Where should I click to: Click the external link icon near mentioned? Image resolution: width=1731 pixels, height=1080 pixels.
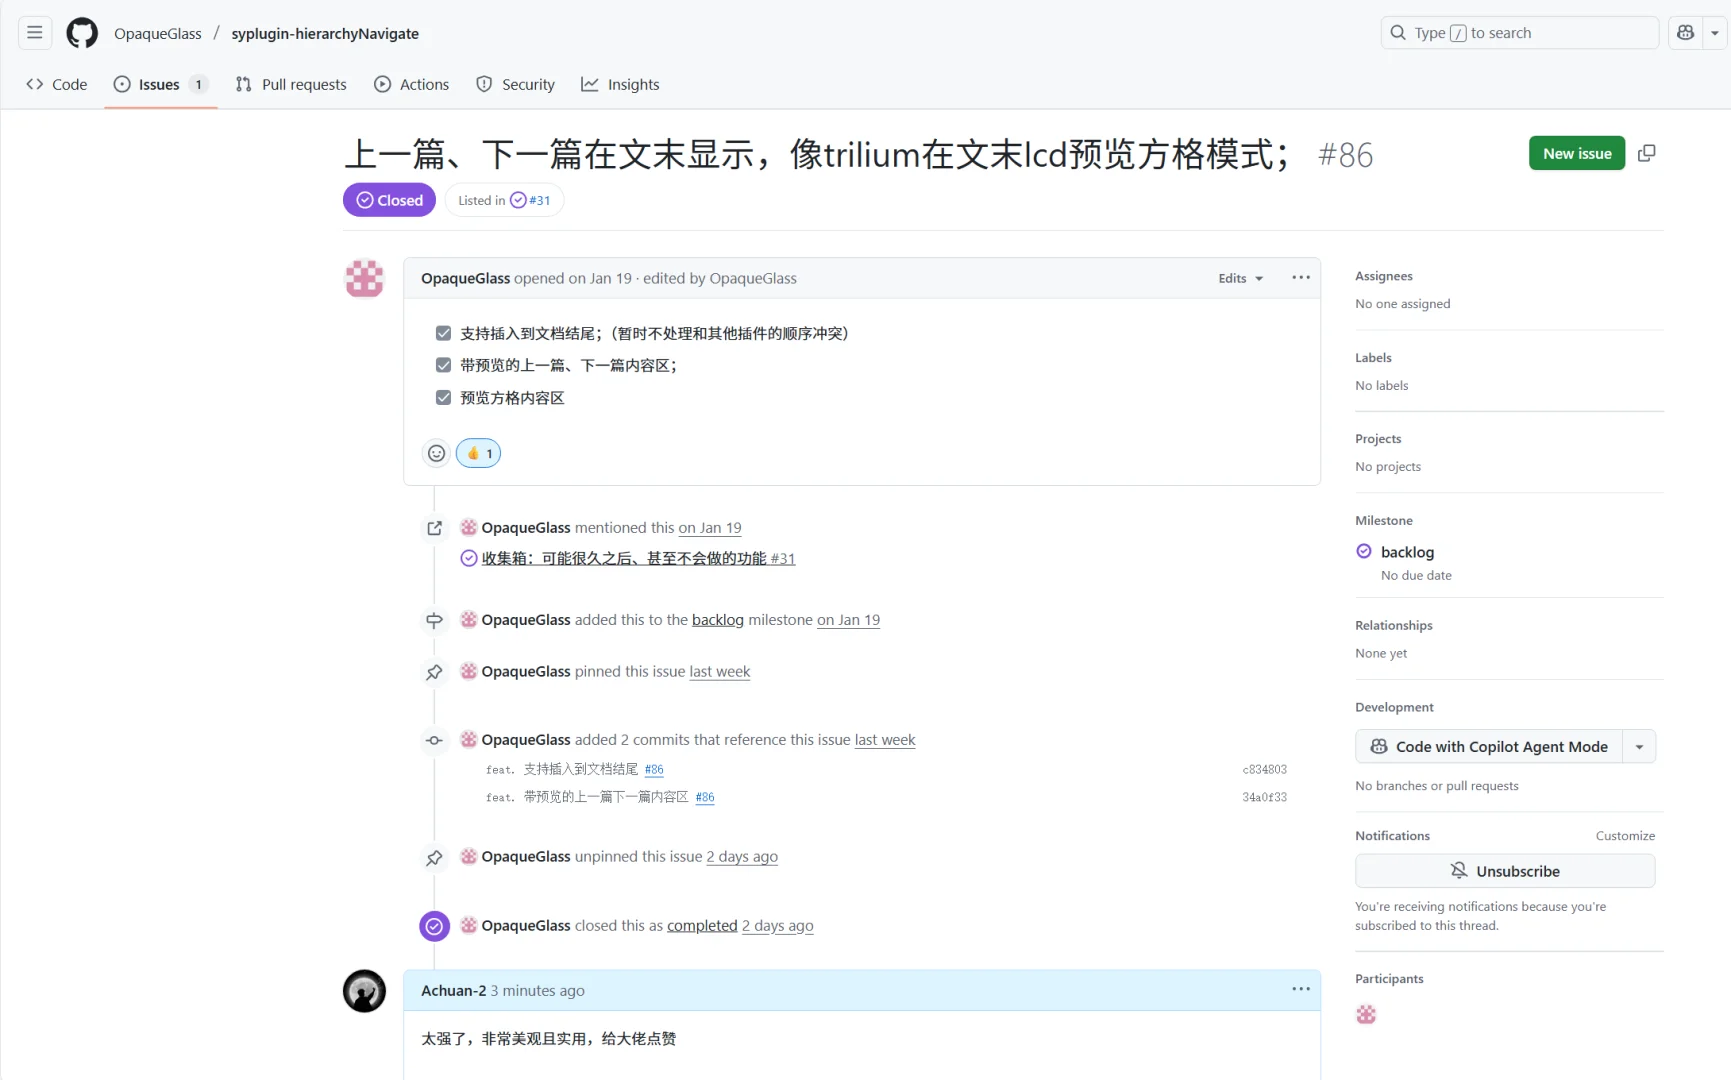(x=434, y=527)
